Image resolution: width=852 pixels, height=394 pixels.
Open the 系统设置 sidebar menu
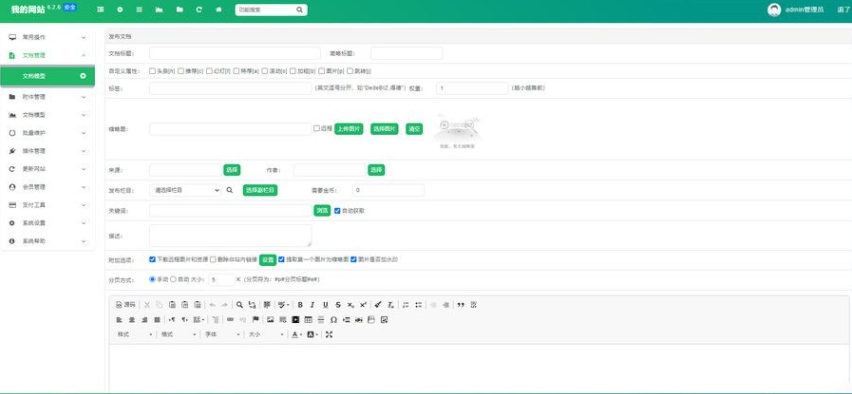point(47,223)
